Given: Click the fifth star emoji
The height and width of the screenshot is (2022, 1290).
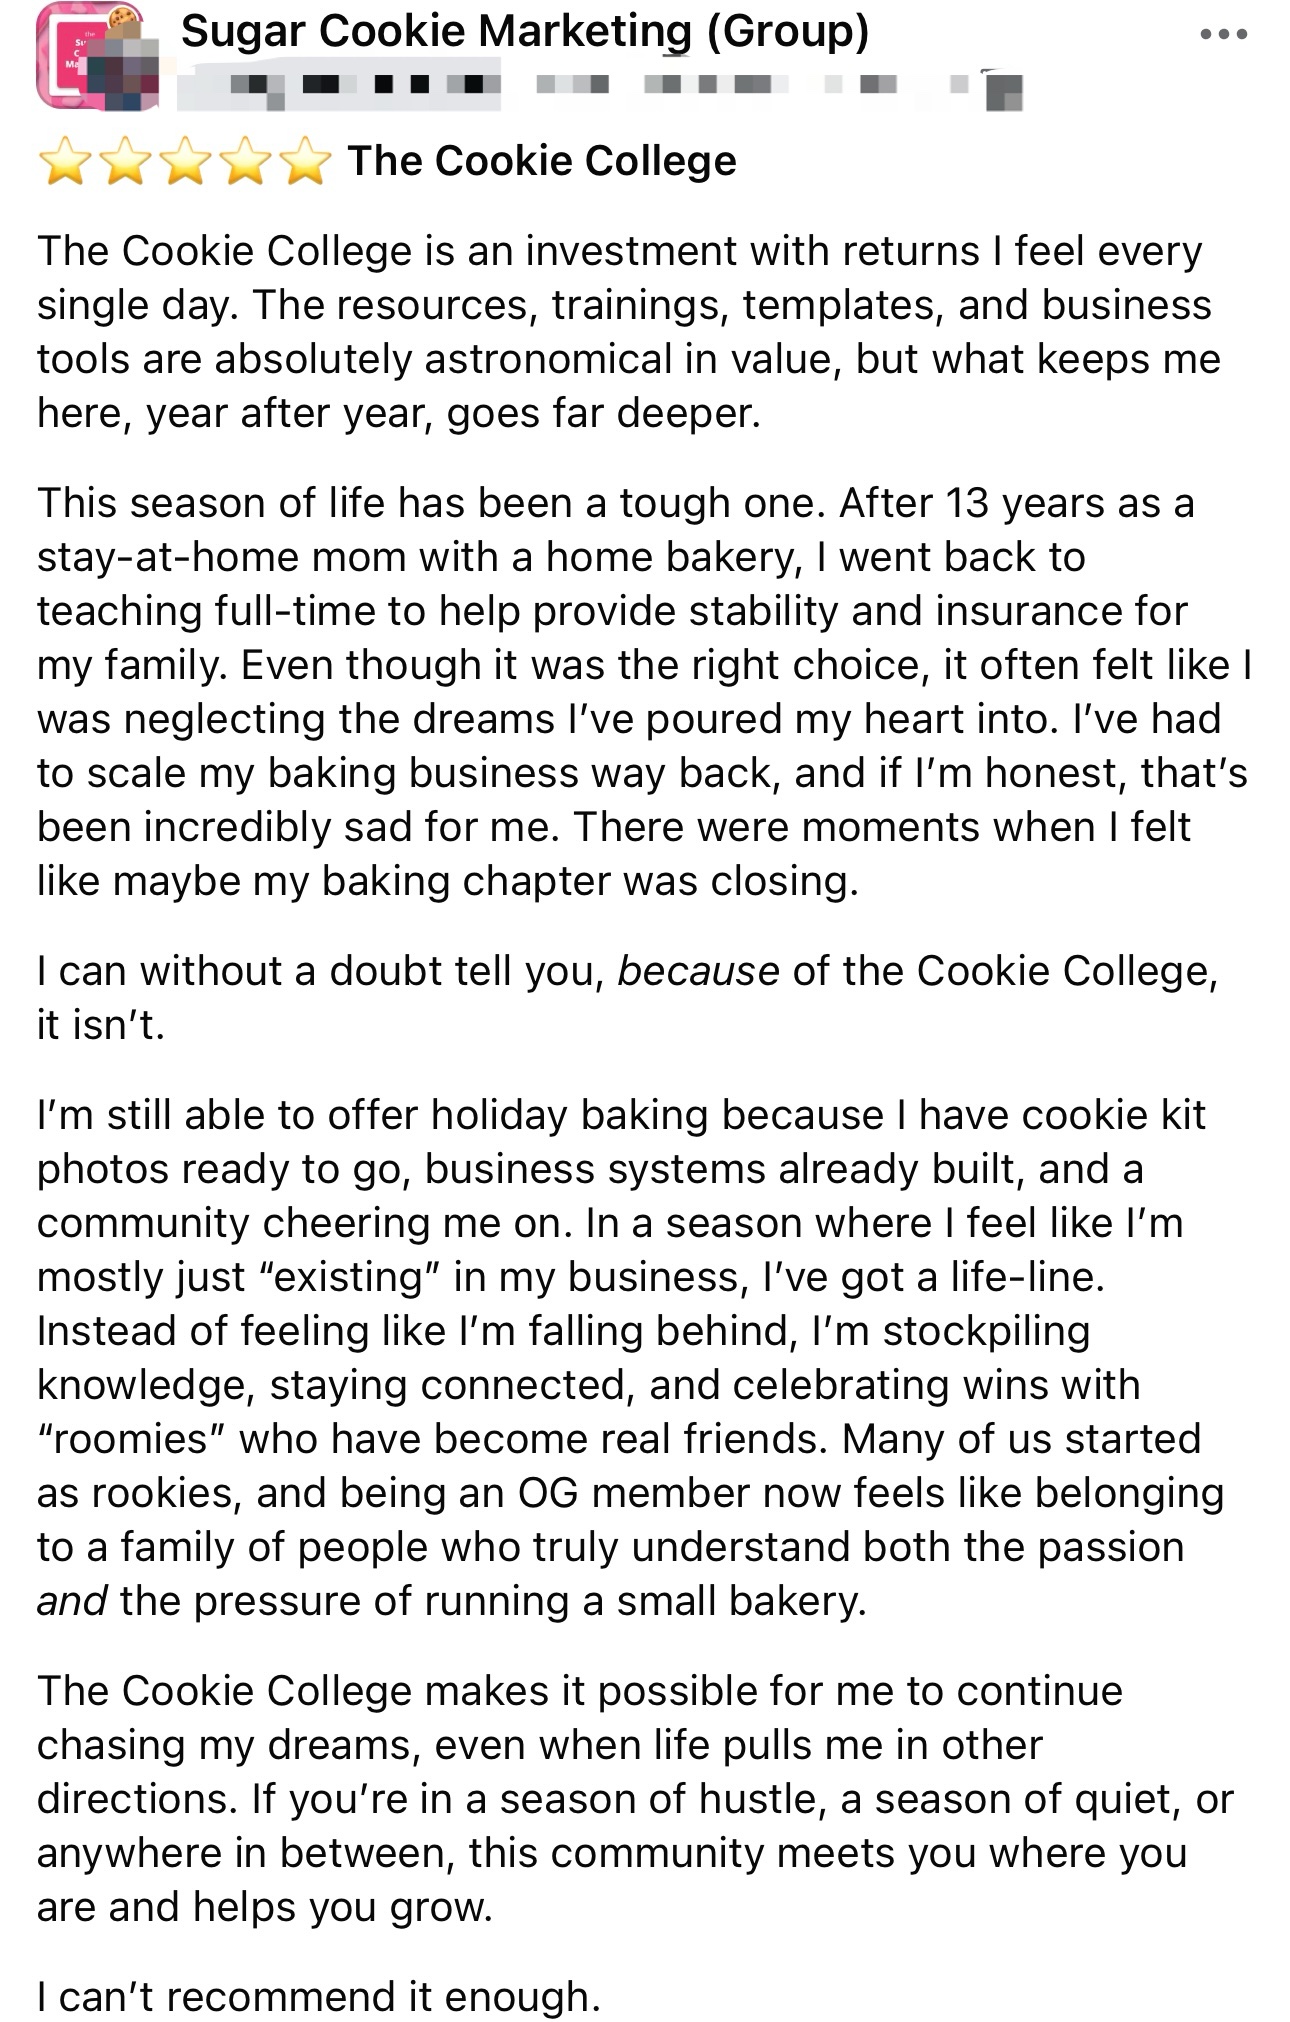Looking at the screenshot, I should tap(305, 162).
